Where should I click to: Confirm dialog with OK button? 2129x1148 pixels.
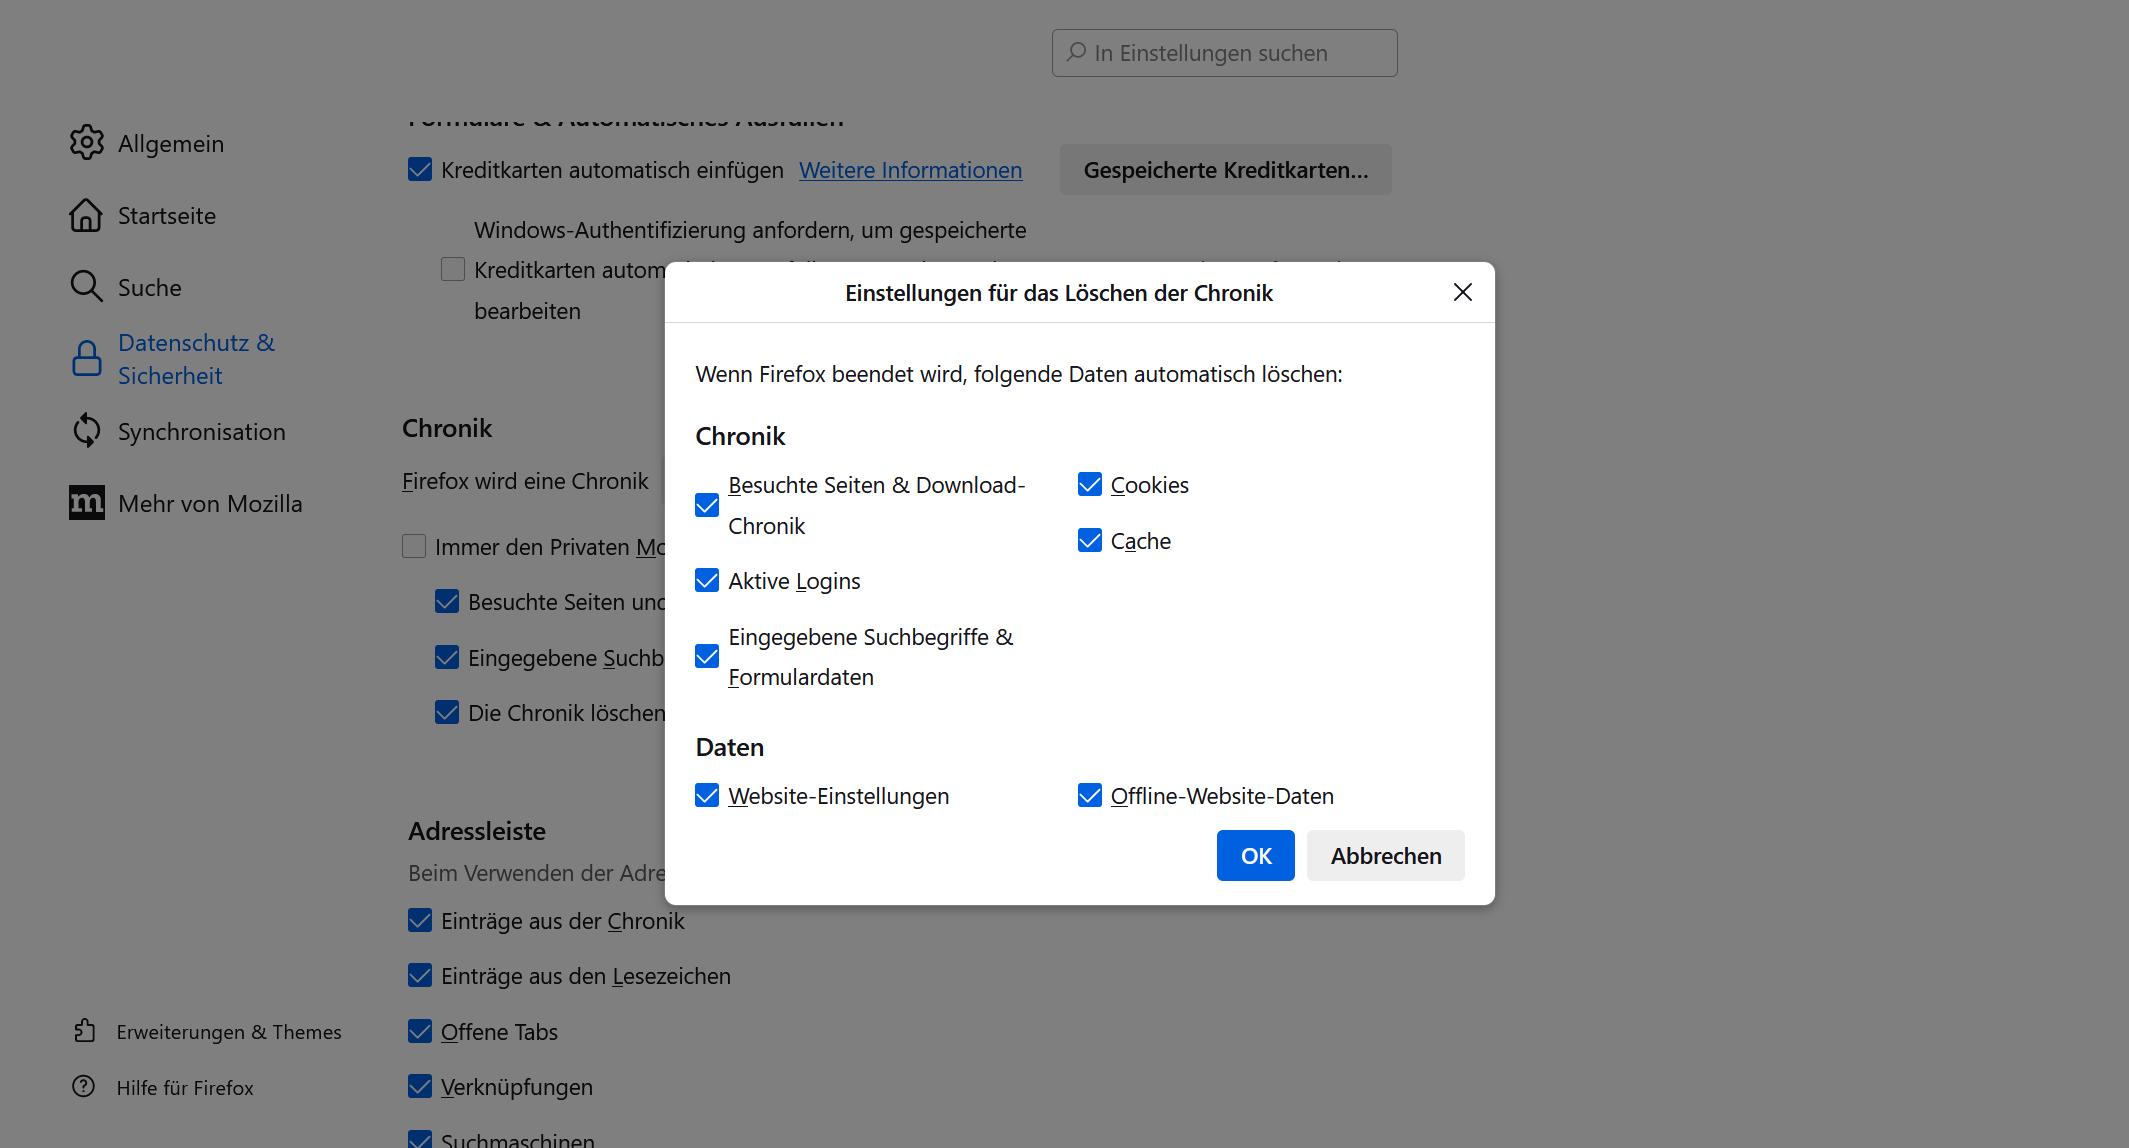click(x=1255, y=856)
